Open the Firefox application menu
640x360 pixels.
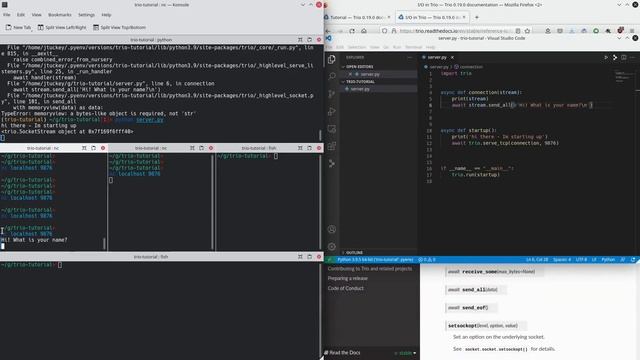[632, 31]
